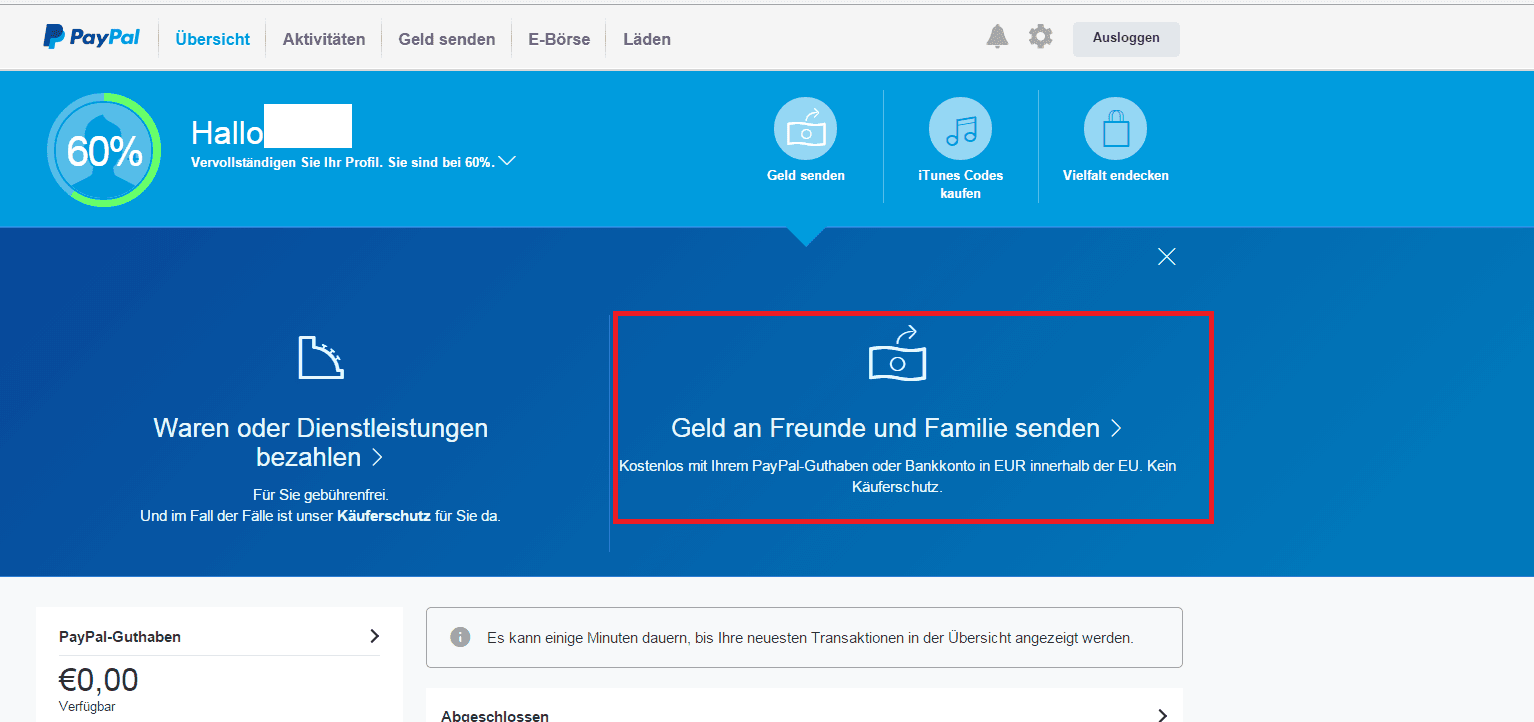1534x722 pixels.
Task: Click Vervollständigen Sie Ihr Profil text
Action: point(342,161)
